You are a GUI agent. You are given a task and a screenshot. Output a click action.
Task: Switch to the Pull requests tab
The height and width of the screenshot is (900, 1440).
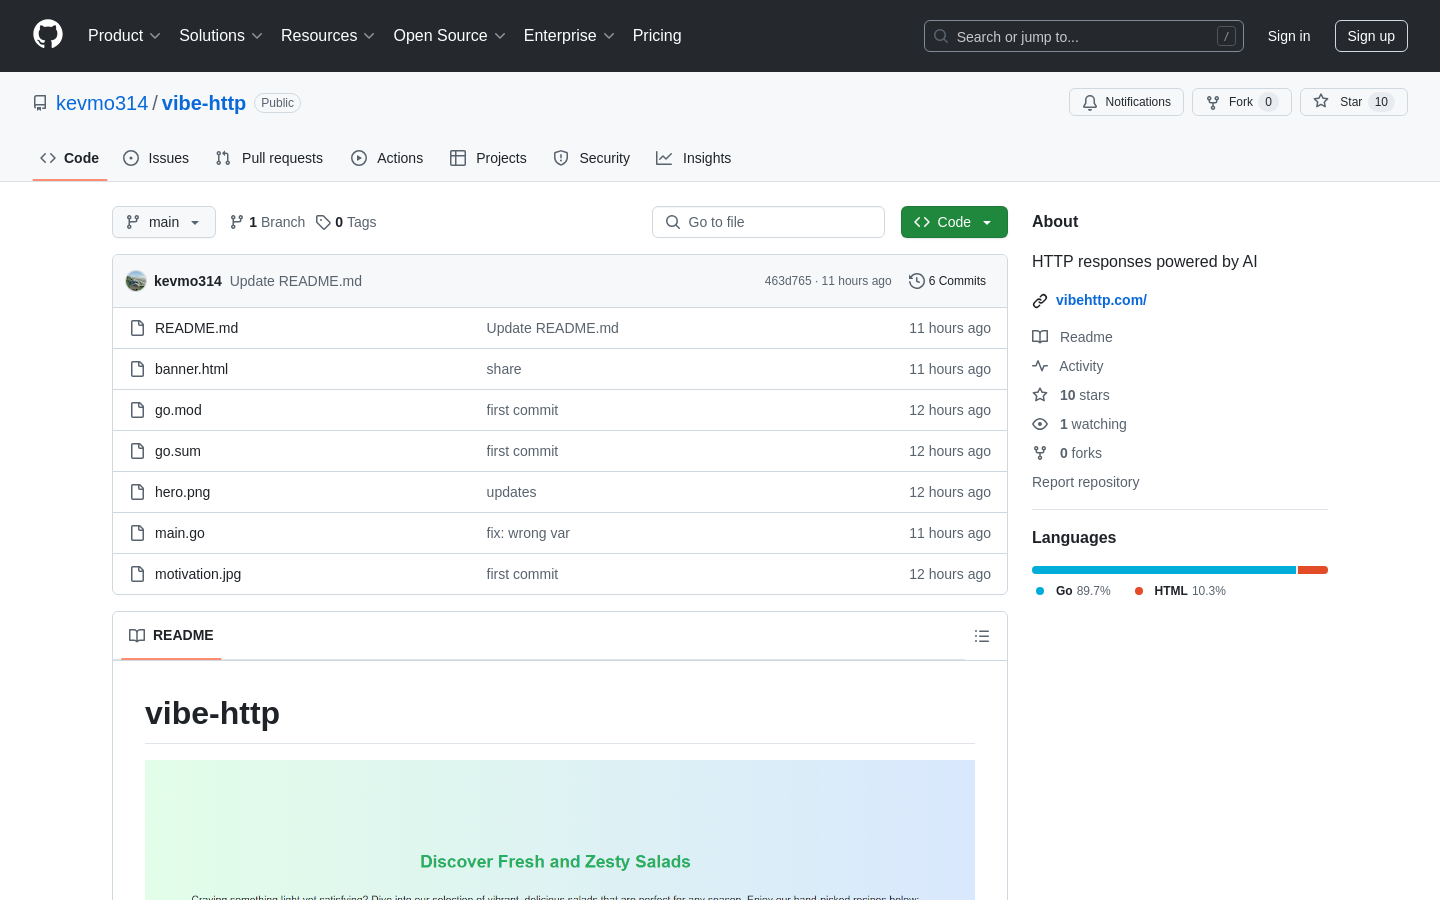point(269,158)
